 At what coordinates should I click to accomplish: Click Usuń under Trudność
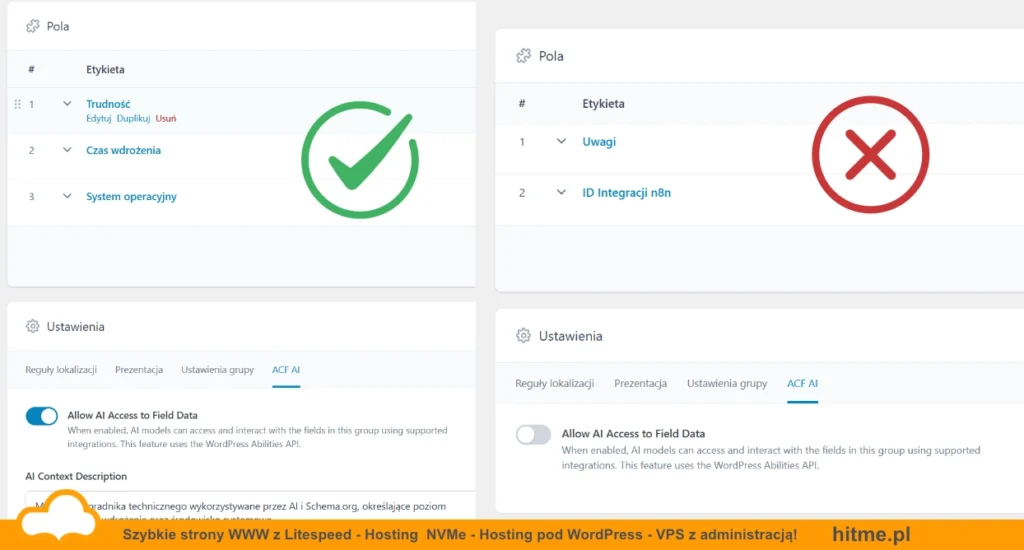pos(166,118)
